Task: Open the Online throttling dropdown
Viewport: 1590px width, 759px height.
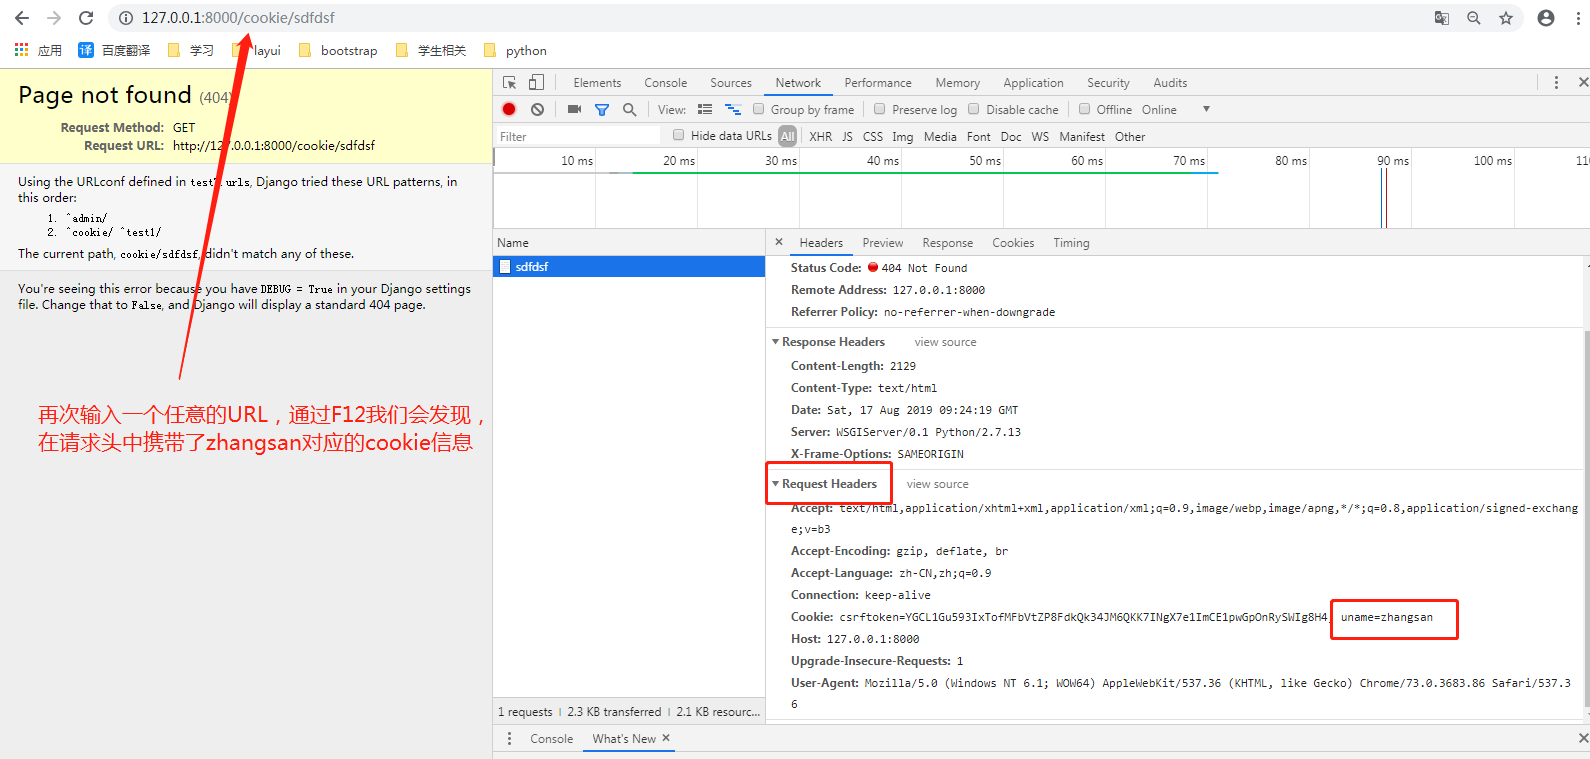Action: (x=1175, y=109)
